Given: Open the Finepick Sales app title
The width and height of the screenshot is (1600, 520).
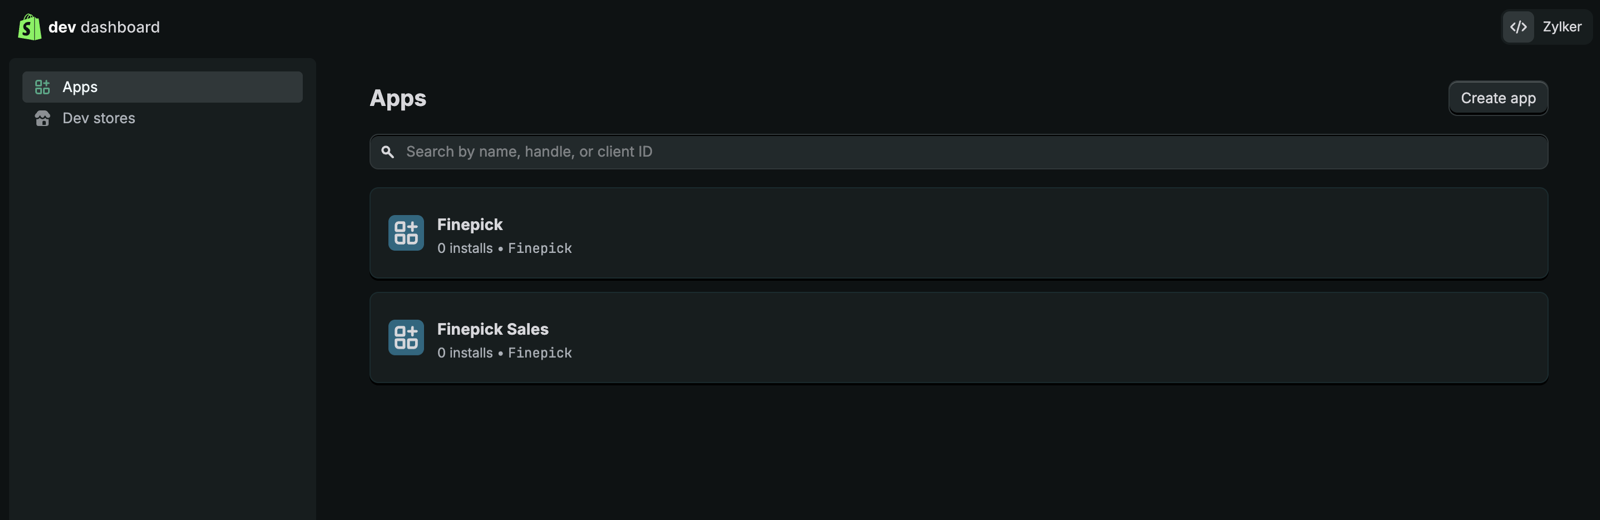Looking at the screenshot, I should (493, 329).
